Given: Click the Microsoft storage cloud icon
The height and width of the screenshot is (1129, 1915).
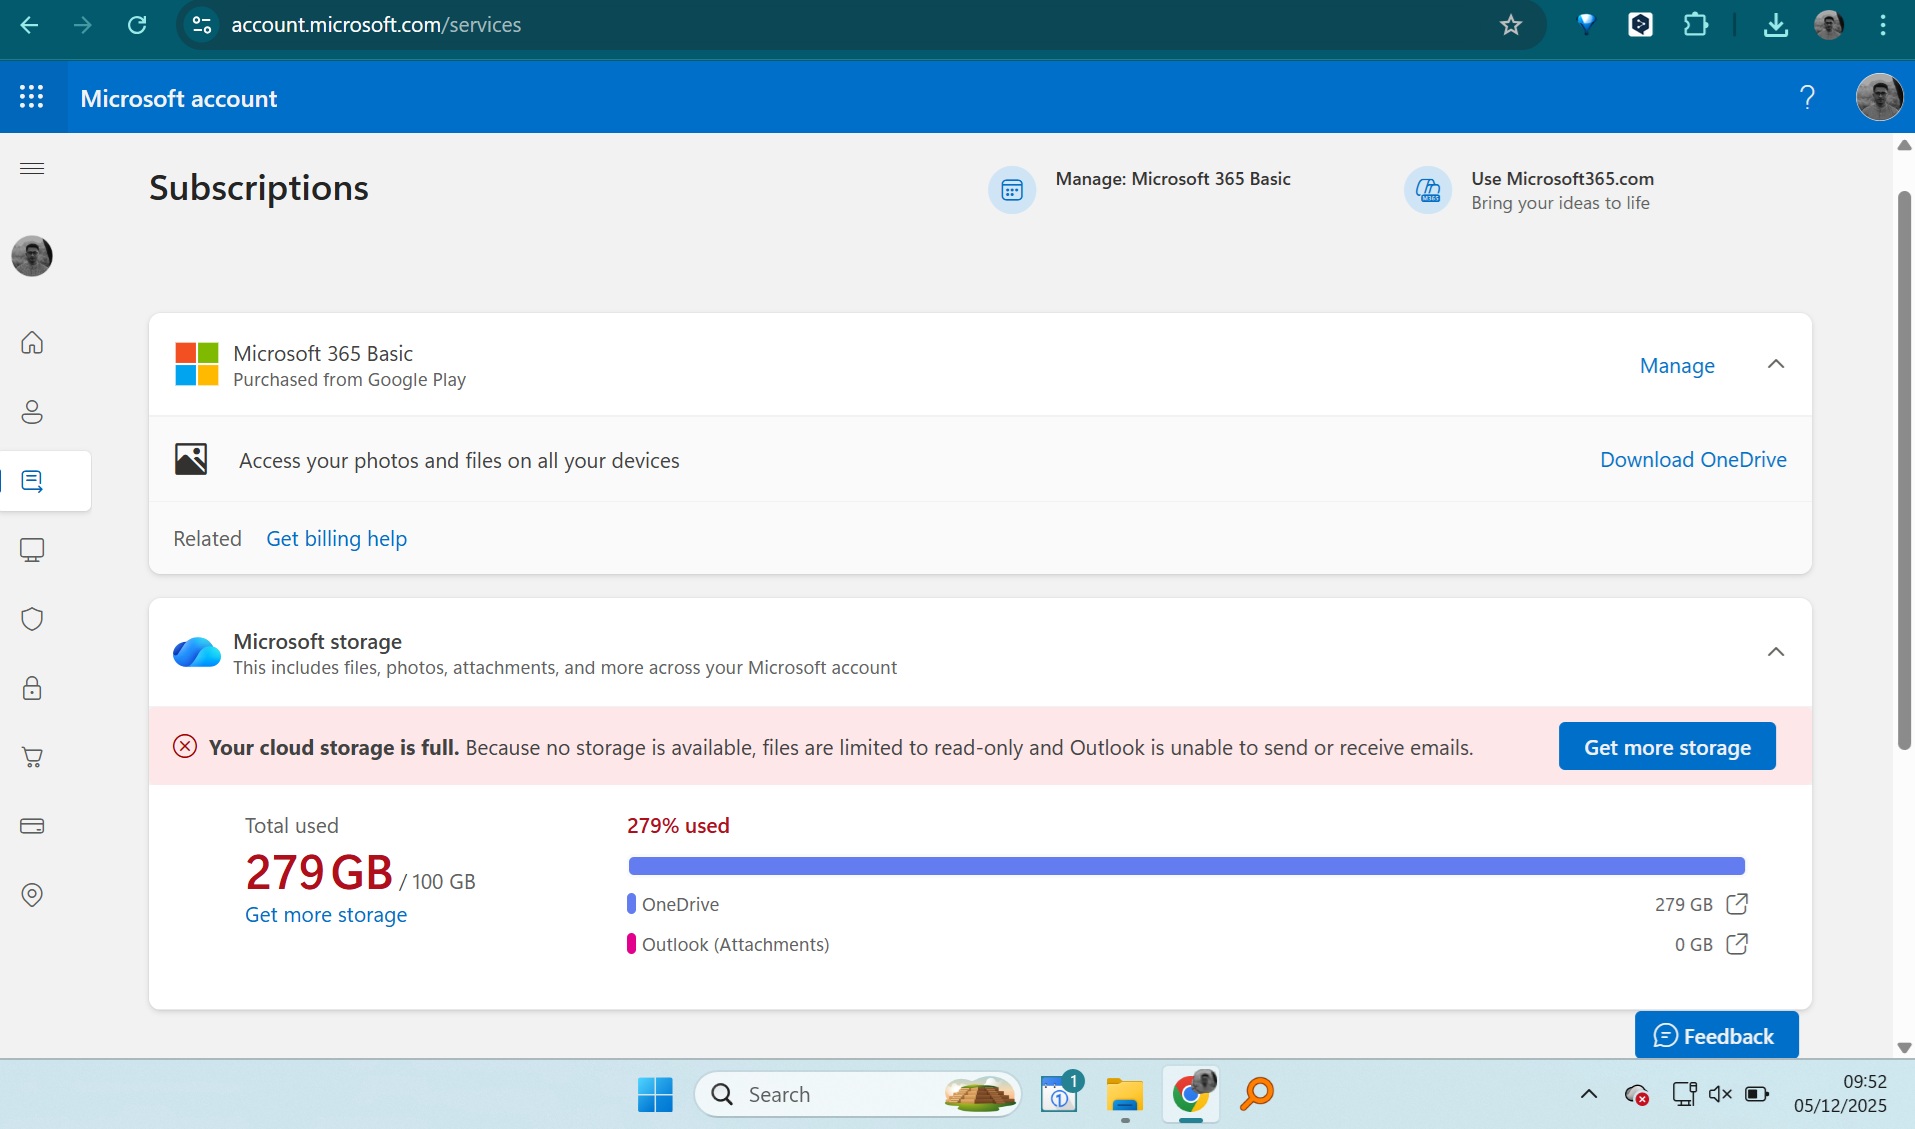Looking at the screenshot, I should pos(197,652).
